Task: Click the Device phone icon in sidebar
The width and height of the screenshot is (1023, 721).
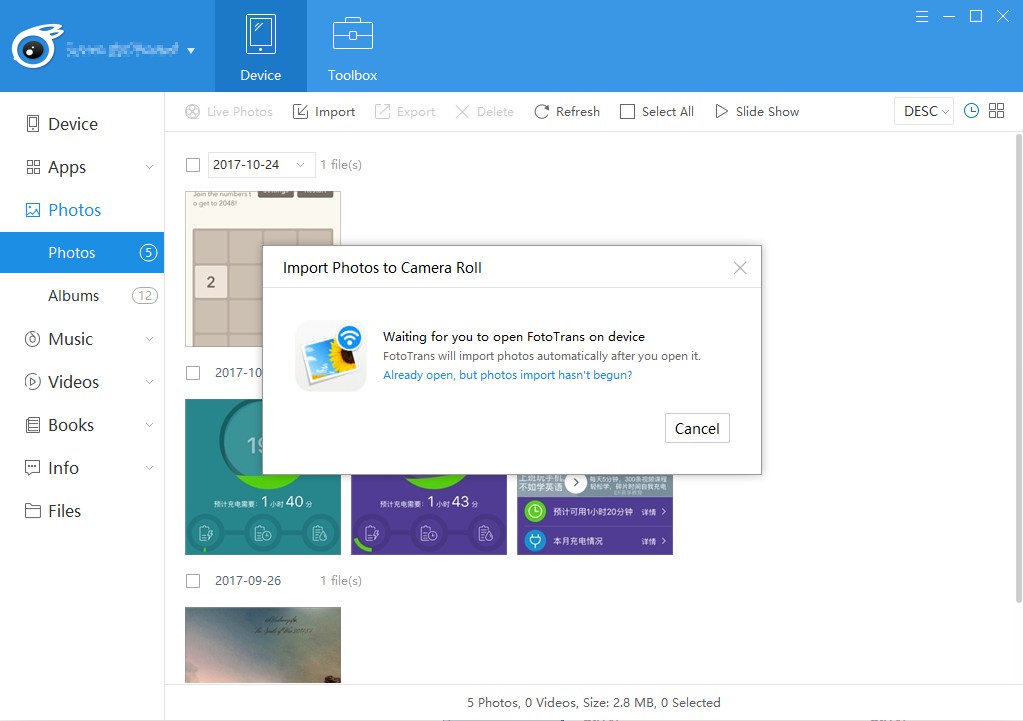Action: pos(33,124)
